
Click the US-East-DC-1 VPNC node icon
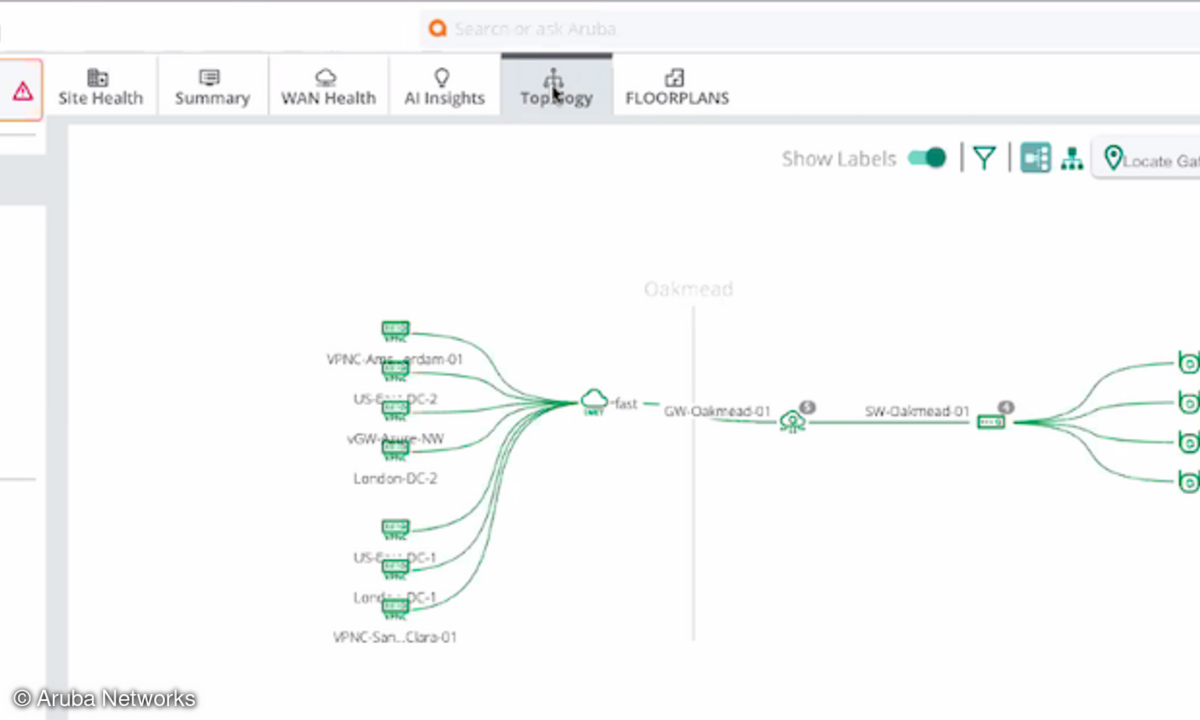click(x=395, y=530)
